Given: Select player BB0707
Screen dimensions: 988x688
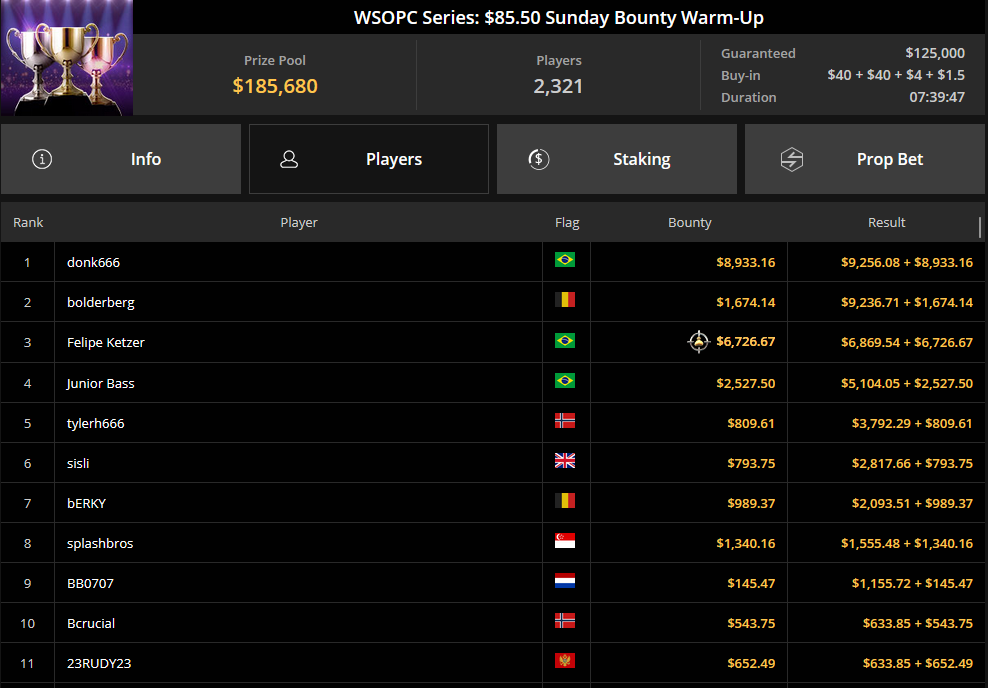Looking at the screenshot, I should [x=90, y=583].
